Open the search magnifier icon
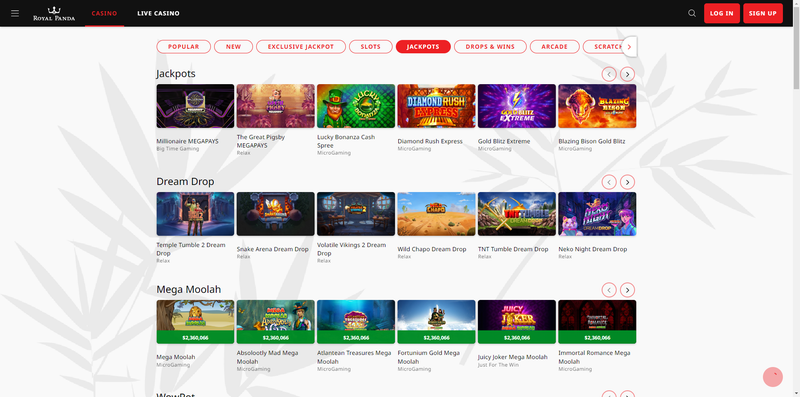 point(692,13)
